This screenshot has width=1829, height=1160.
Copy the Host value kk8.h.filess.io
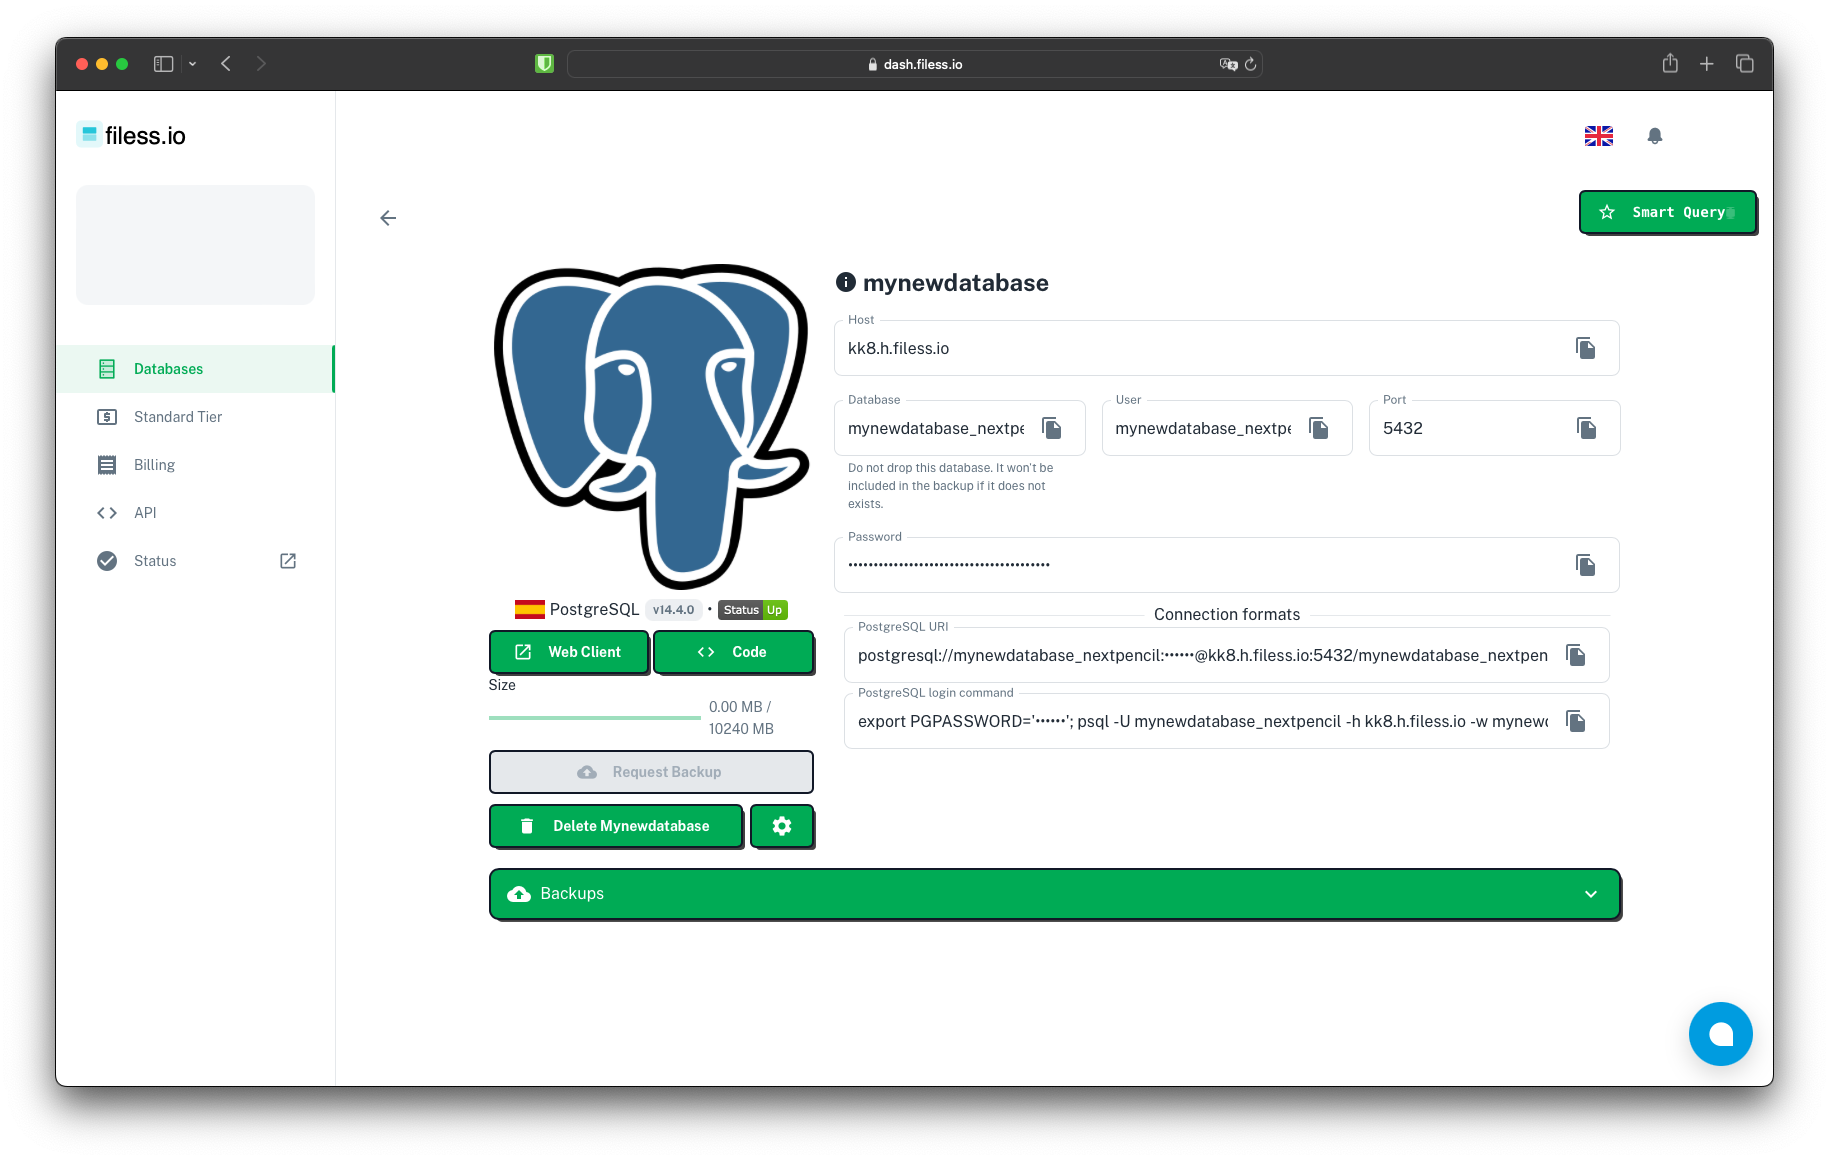(1585, 348)
